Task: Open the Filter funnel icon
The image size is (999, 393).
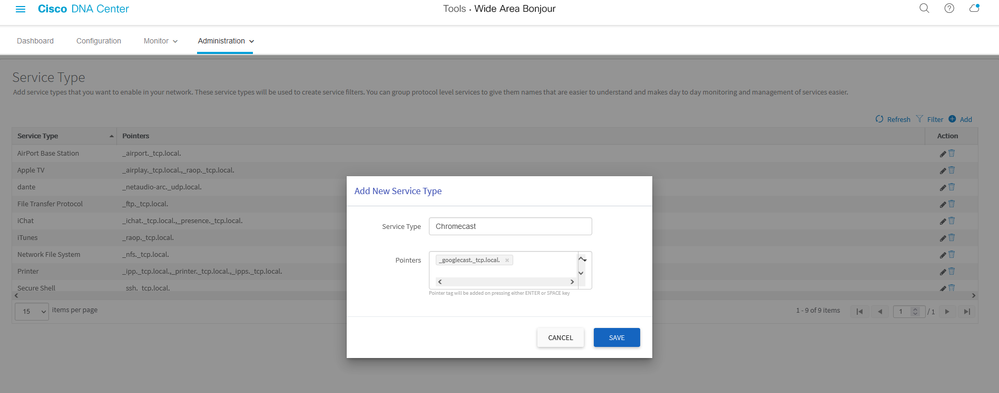Action: pyautogui.click(x=919, y=119)
